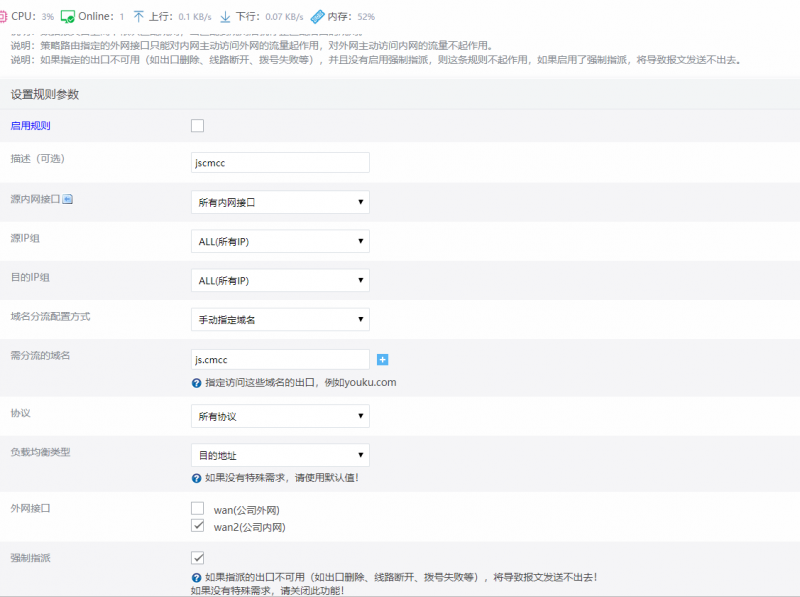Click the download speed arrow icon
The width and height of the screenshot is (800, 597).
[225, 17]
